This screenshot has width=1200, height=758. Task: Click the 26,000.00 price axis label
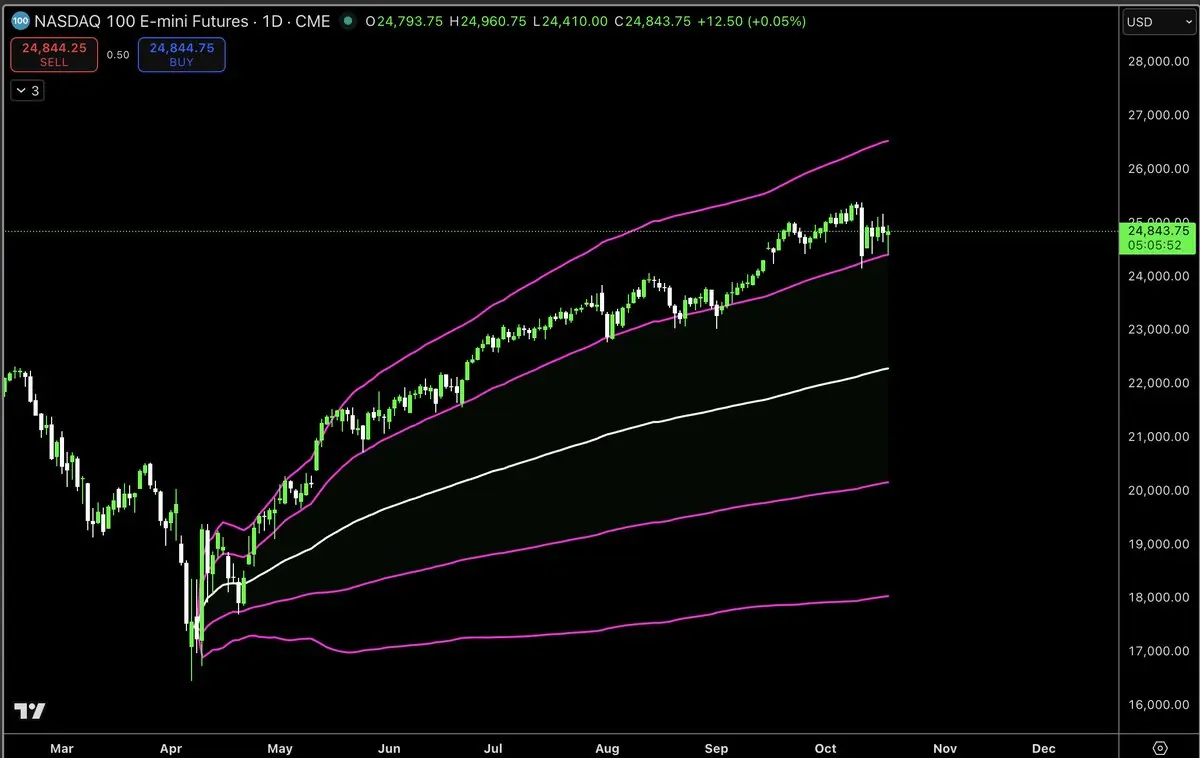pos(1158,169)
